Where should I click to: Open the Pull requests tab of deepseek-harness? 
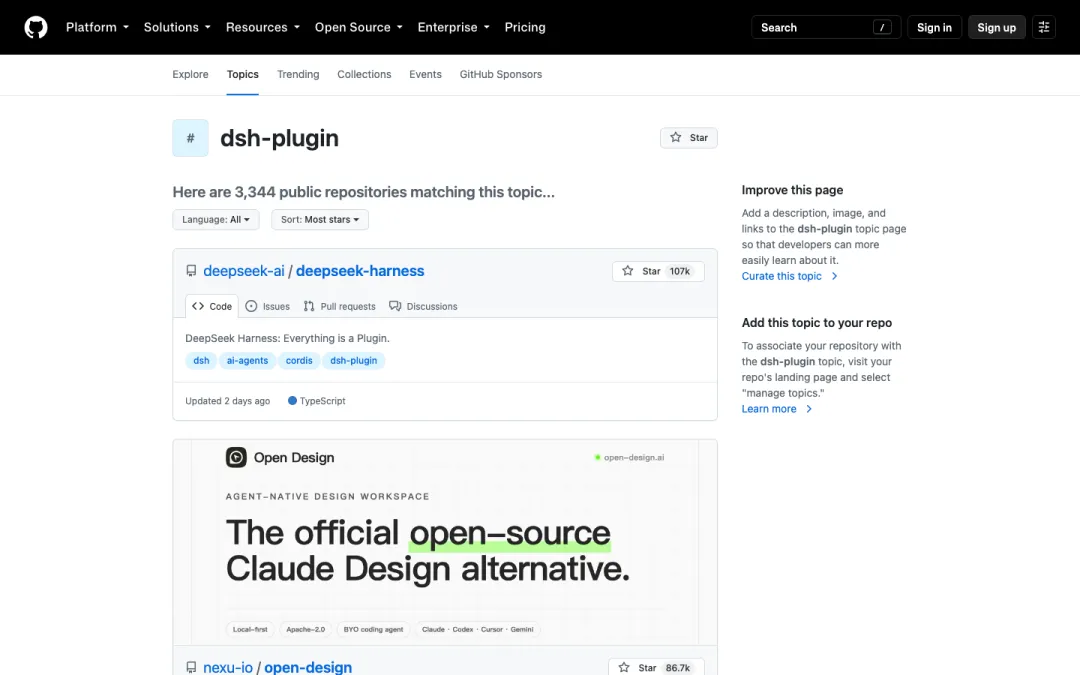point(340,307)
